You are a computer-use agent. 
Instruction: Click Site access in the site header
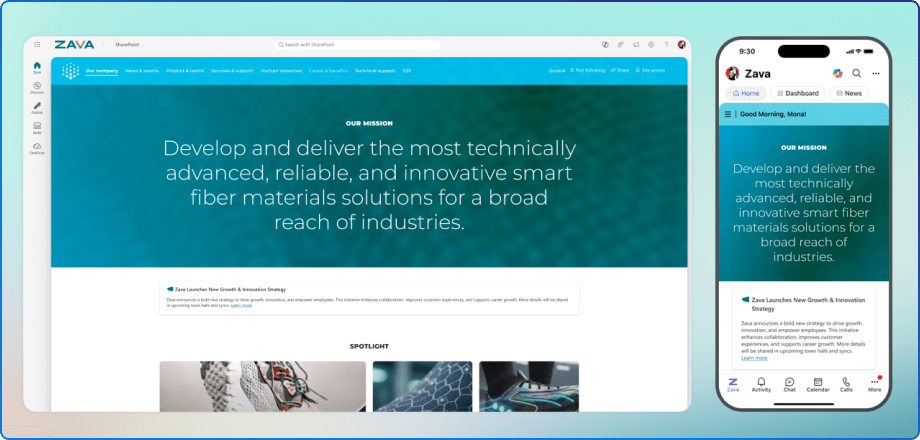click(650, 70)
